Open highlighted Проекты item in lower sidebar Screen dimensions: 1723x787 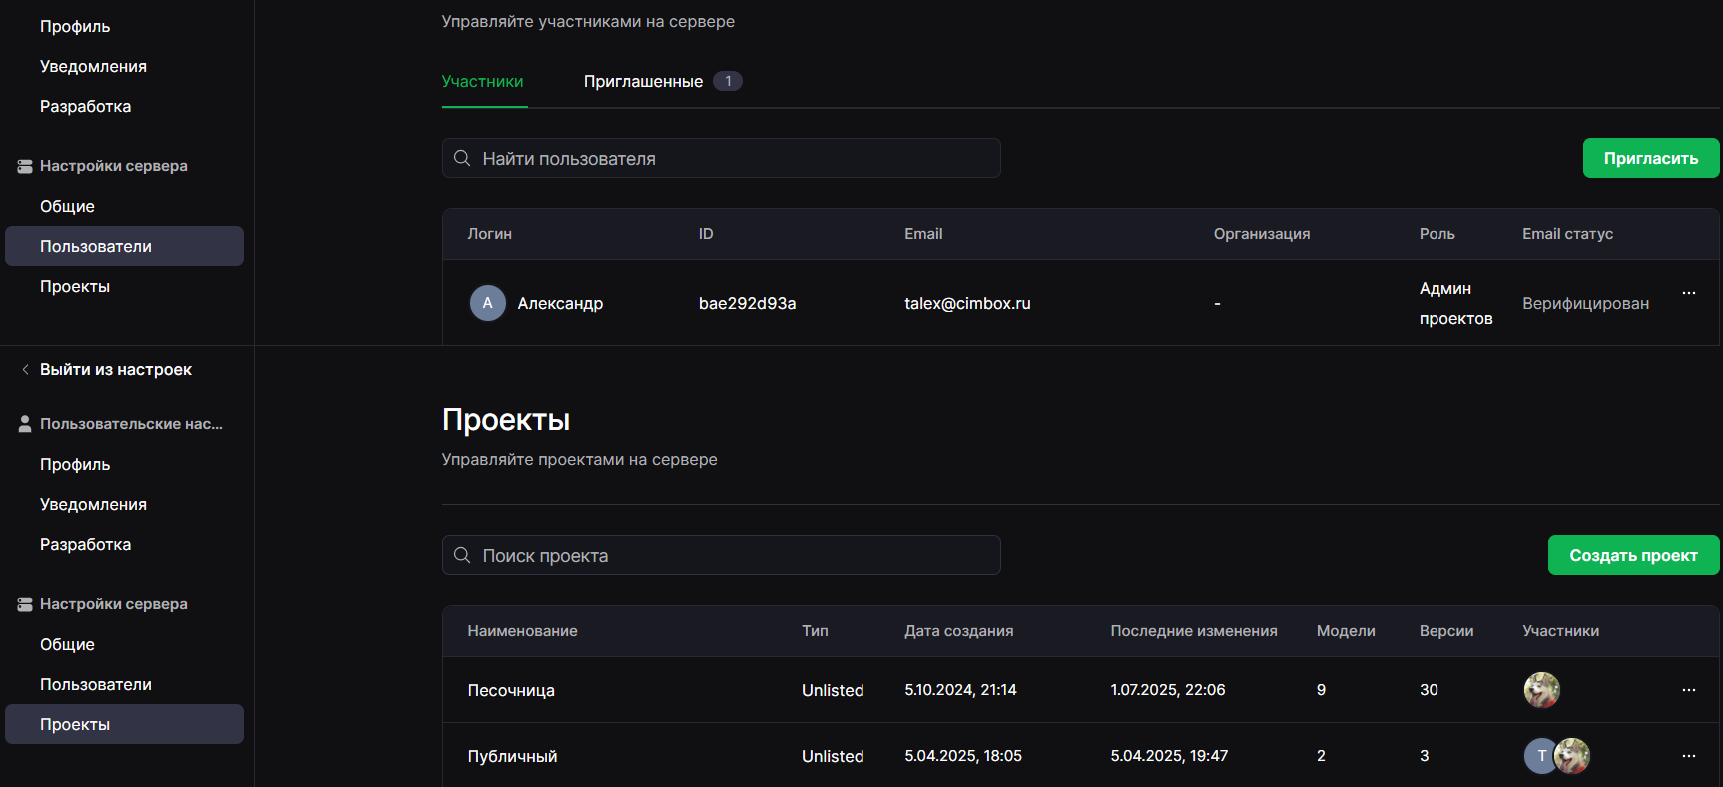75,725
